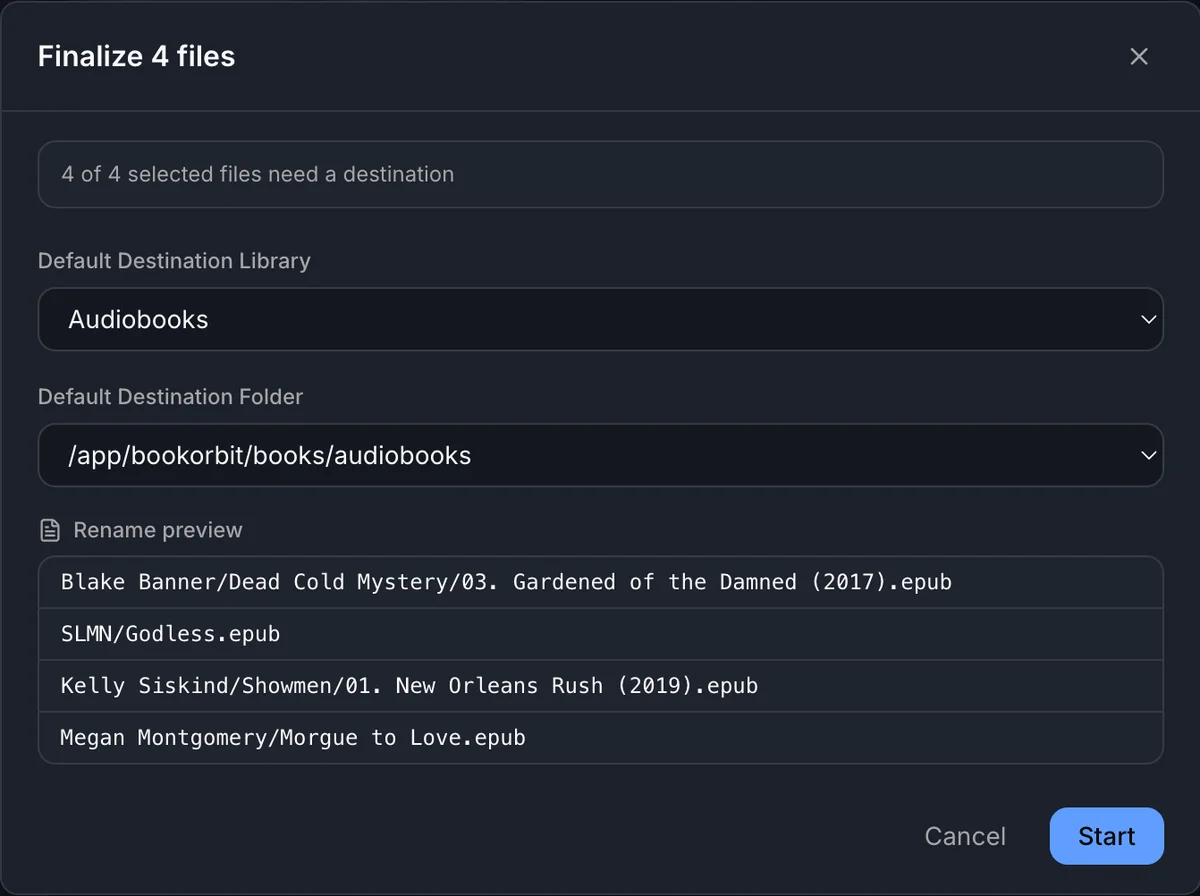Open the Default Destination Library dropdown showing Audiobooks
This screenshot has width=1200, height=896.
click(600, 320)
